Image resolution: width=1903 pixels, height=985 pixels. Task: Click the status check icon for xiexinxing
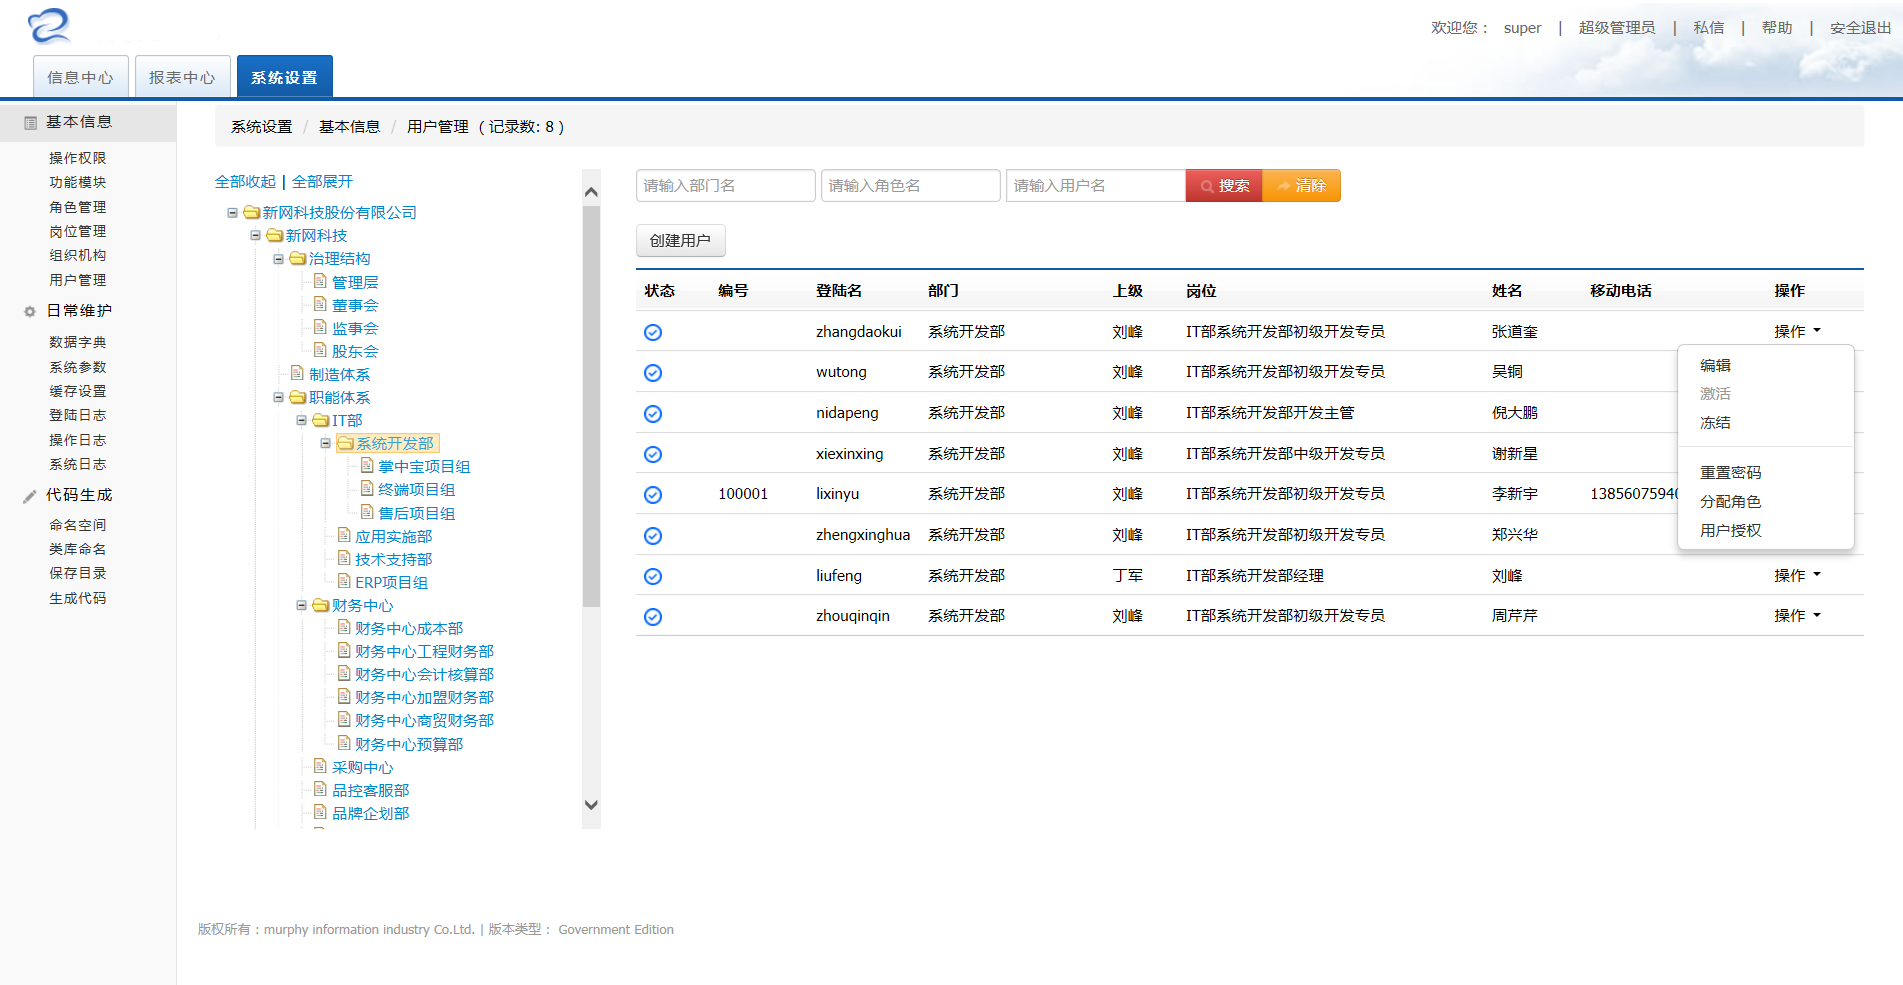pos(653,454)
